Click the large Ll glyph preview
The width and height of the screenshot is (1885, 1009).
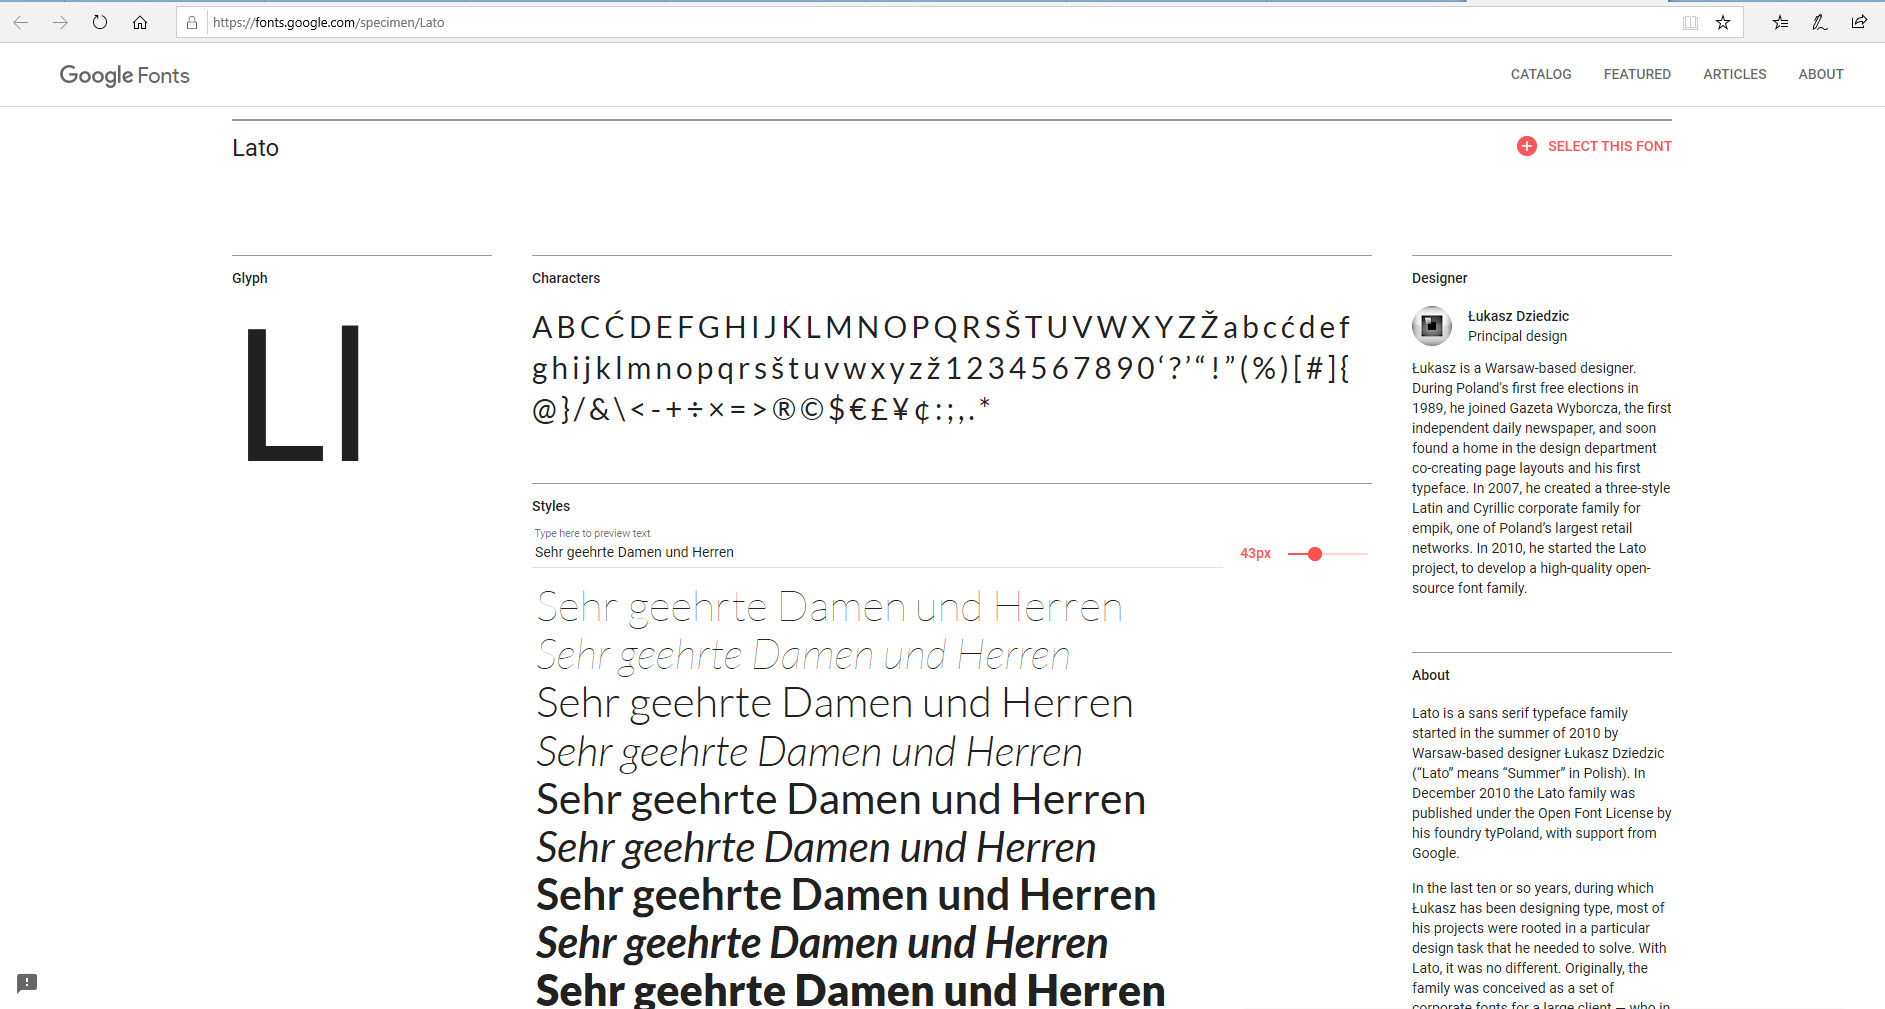(303, 393)
